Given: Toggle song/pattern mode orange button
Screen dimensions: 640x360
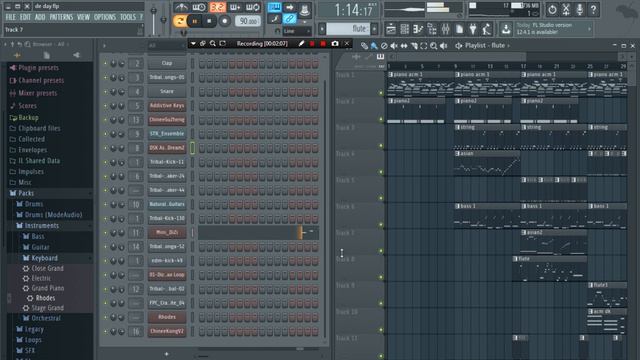Looking at the screenshot, I should (179, 21).
